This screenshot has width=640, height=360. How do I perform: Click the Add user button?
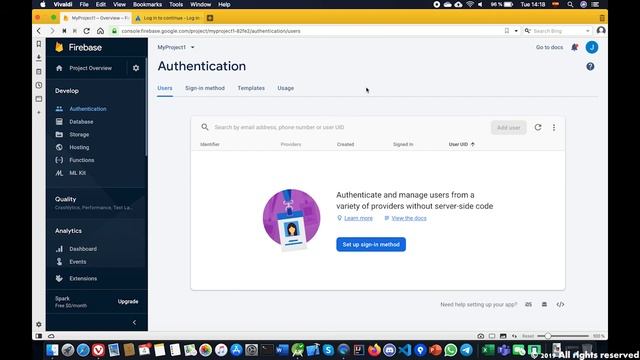point(509,128)
